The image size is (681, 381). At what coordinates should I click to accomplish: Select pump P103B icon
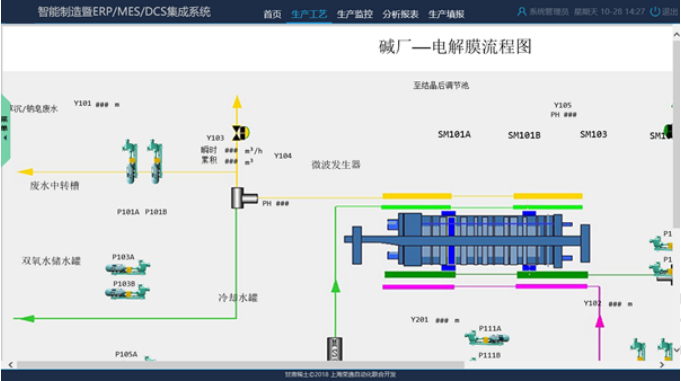128,293
